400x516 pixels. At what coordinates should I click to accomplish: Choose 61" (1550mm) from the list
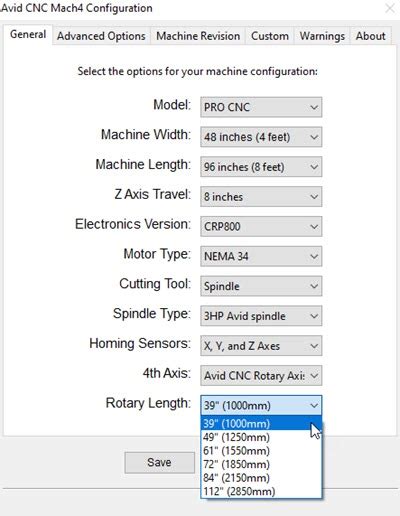click(261, 451)
